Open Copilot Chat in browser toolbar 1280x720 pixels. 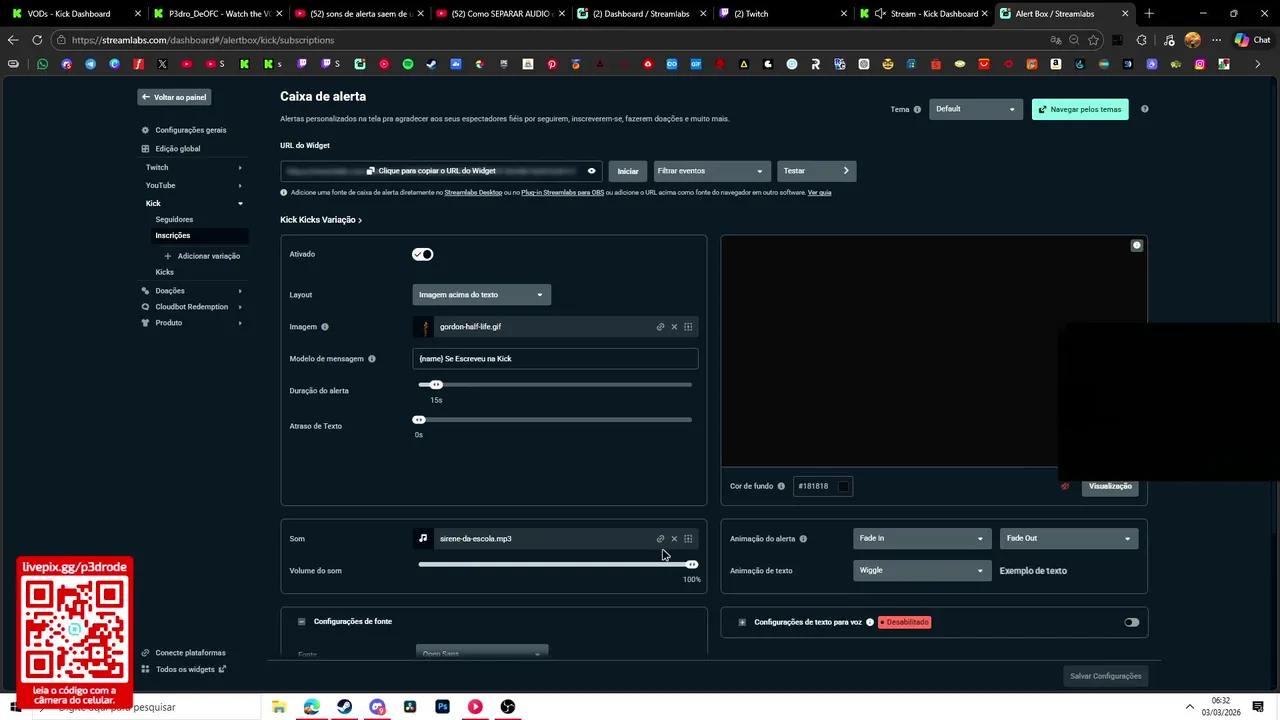pyautogui.click(x=1250, y=40)
